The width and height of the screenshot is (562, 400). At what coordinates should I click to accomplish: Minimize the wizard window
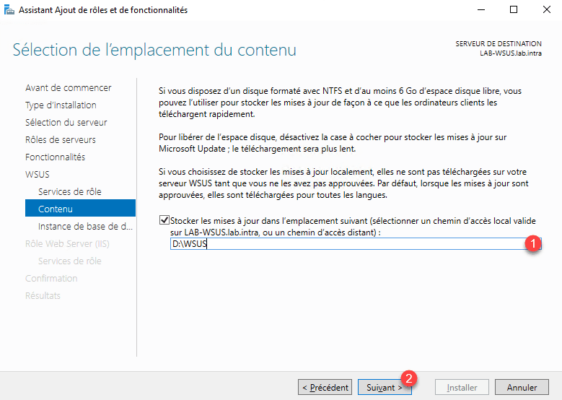(x=481, y=10)
